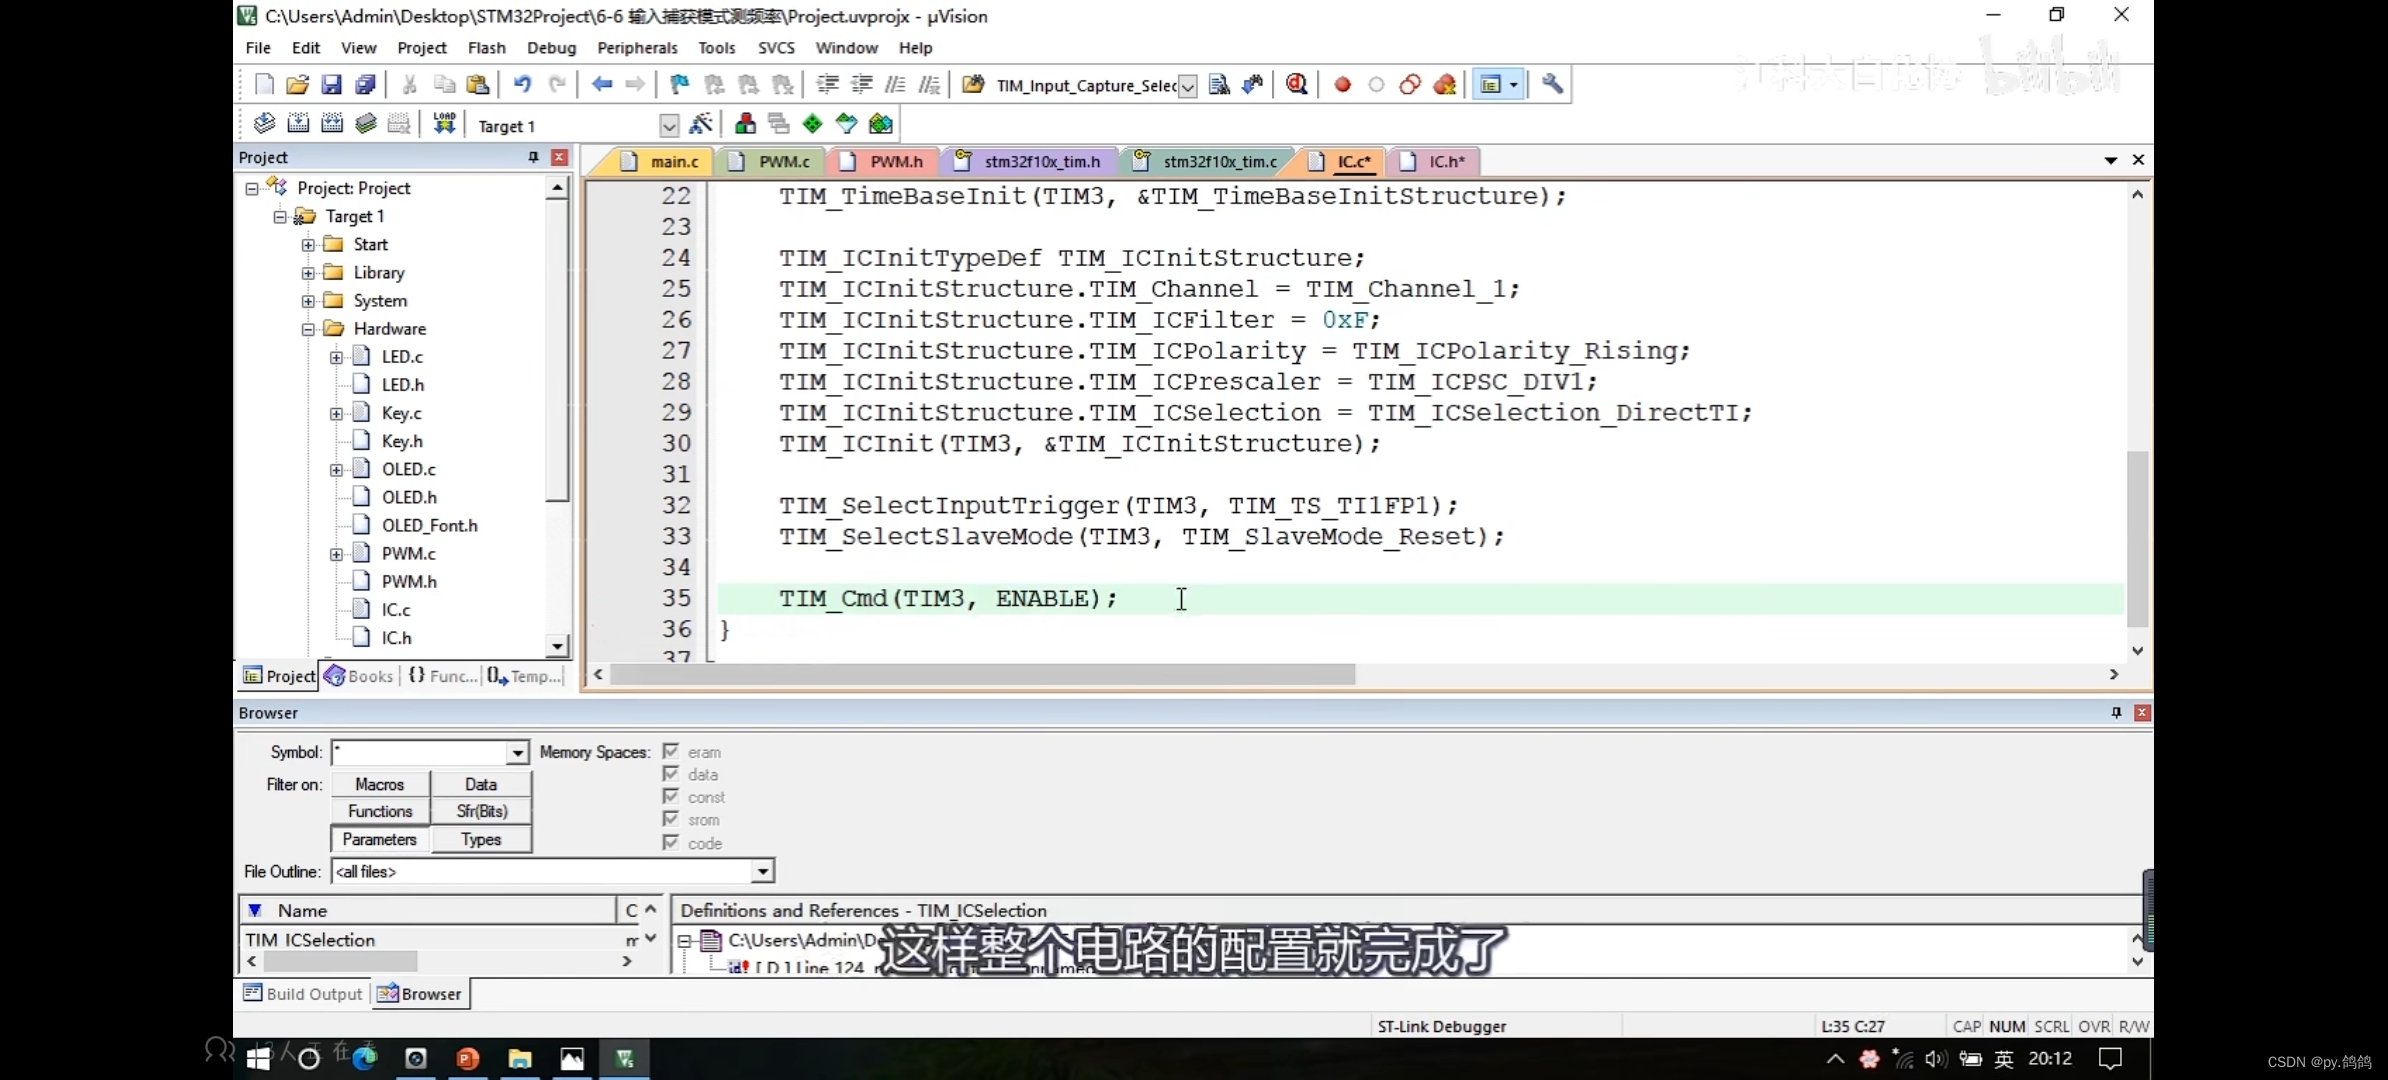Toggle the eram memory space checkbox

671,751
